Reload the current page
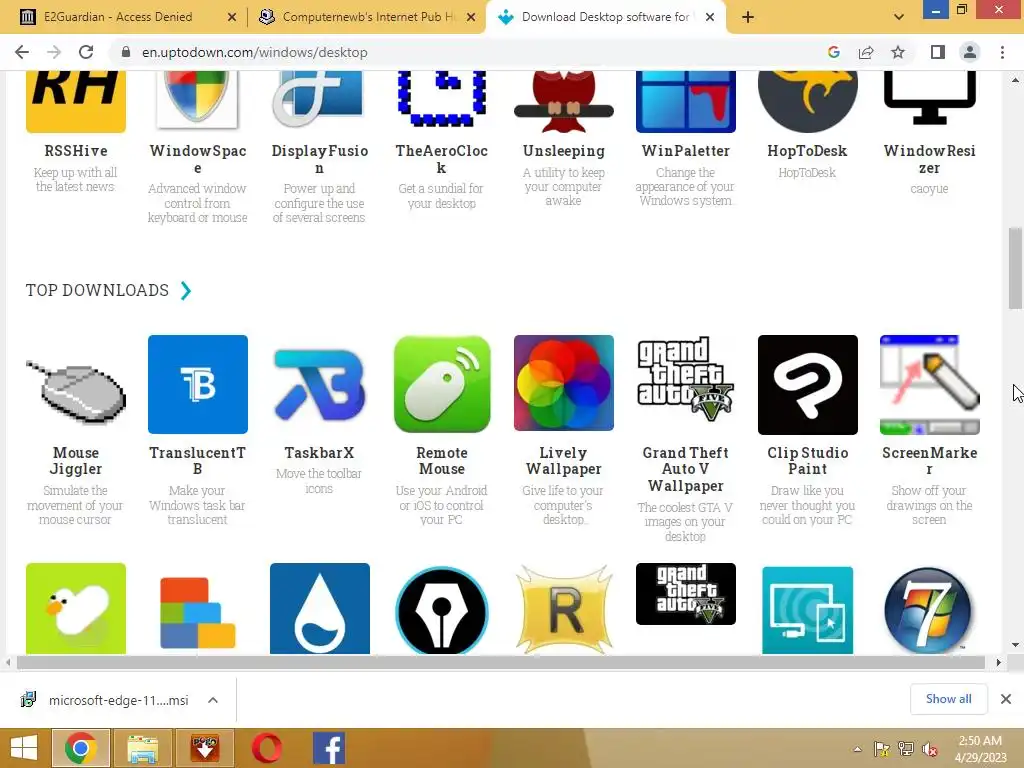Screen dimensions: 1024x768 (86, 52)
